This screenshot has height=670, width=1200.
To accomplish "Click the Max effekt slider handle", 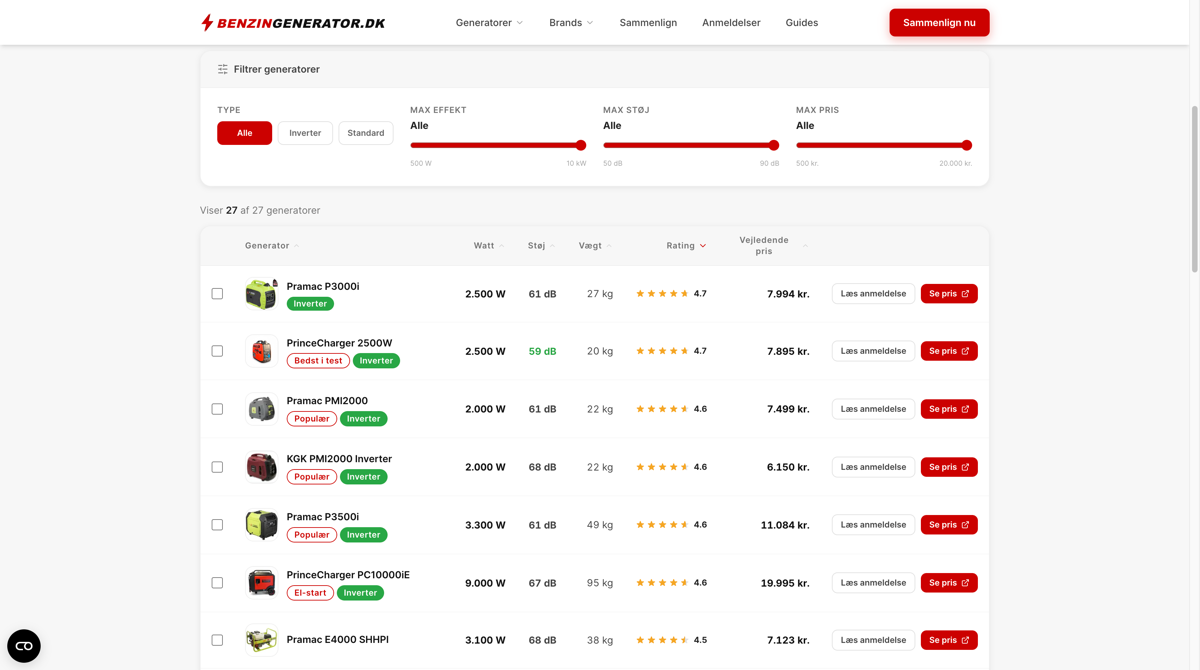I will (x=581, y=146).
